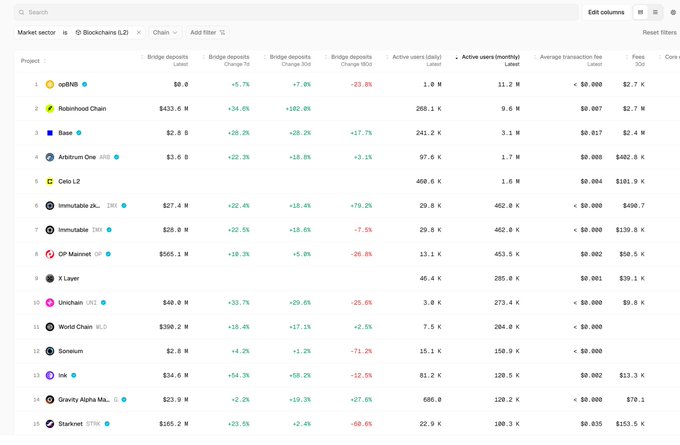The width and height of the screenshot is (680, 445).
Task: Click Starknet fees value $153.5 K
Action: 630,424
